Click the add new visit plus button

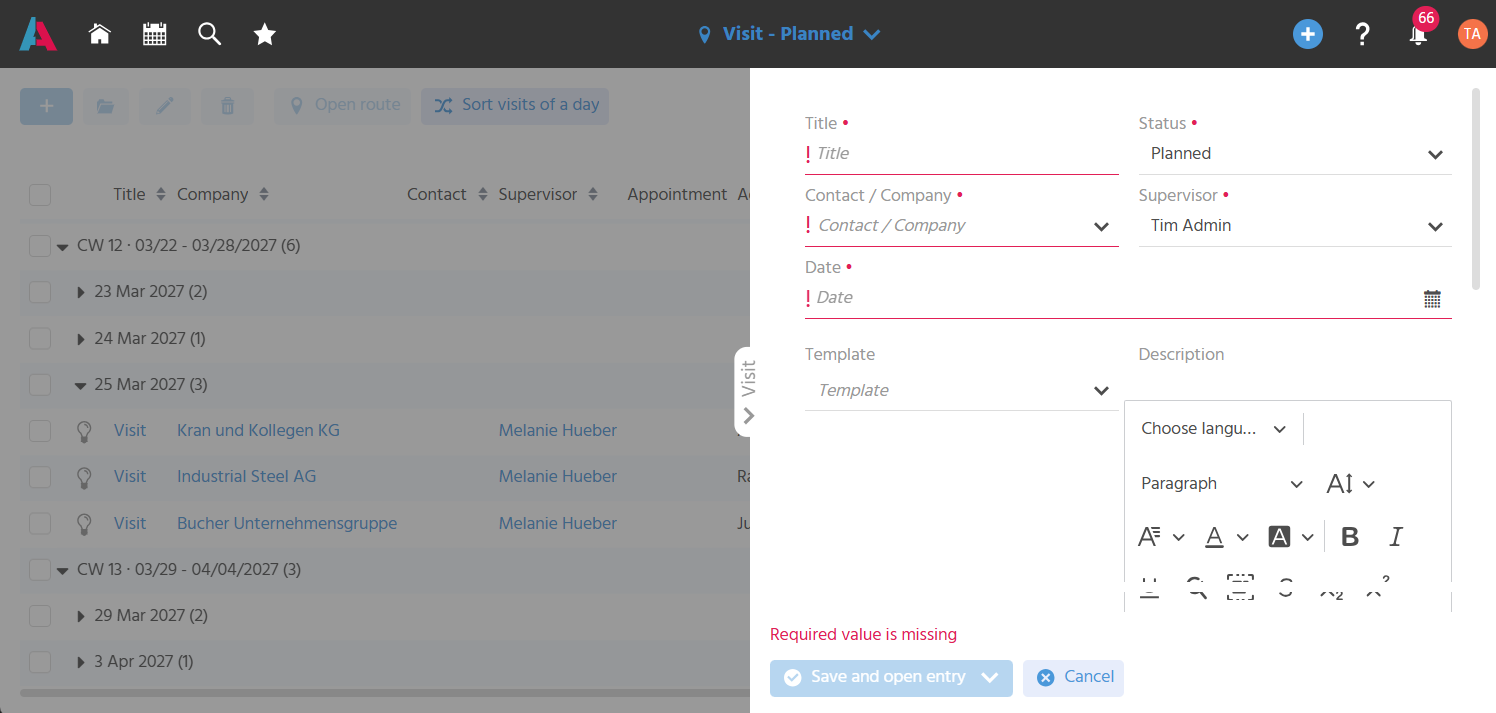[x=46, y=105]
